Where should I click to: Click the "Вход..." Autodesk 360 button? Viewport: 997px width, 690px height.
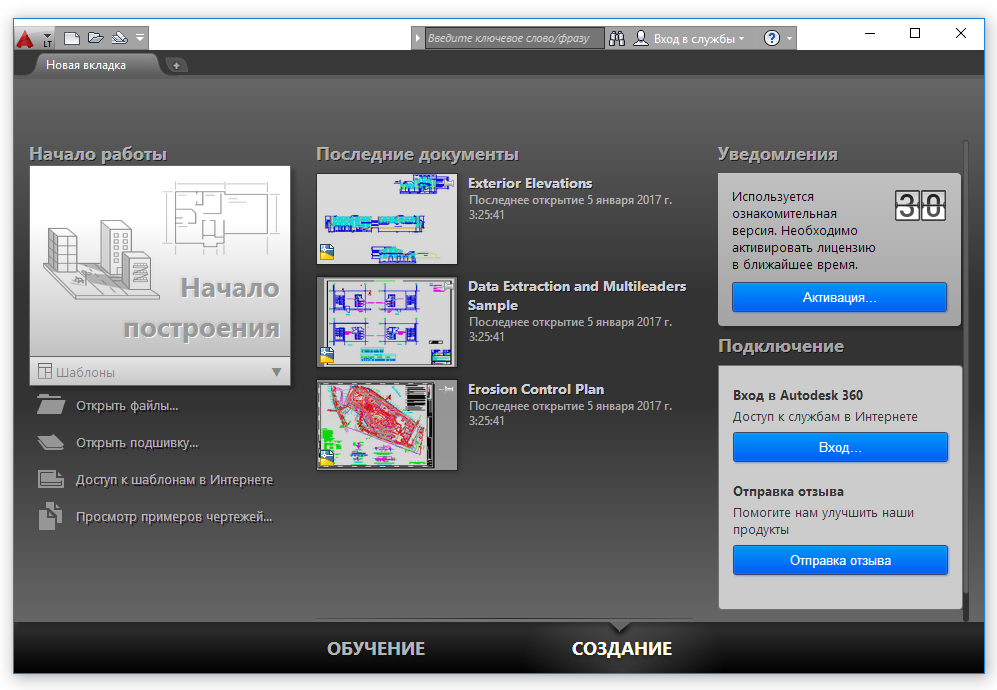(840, 447)
